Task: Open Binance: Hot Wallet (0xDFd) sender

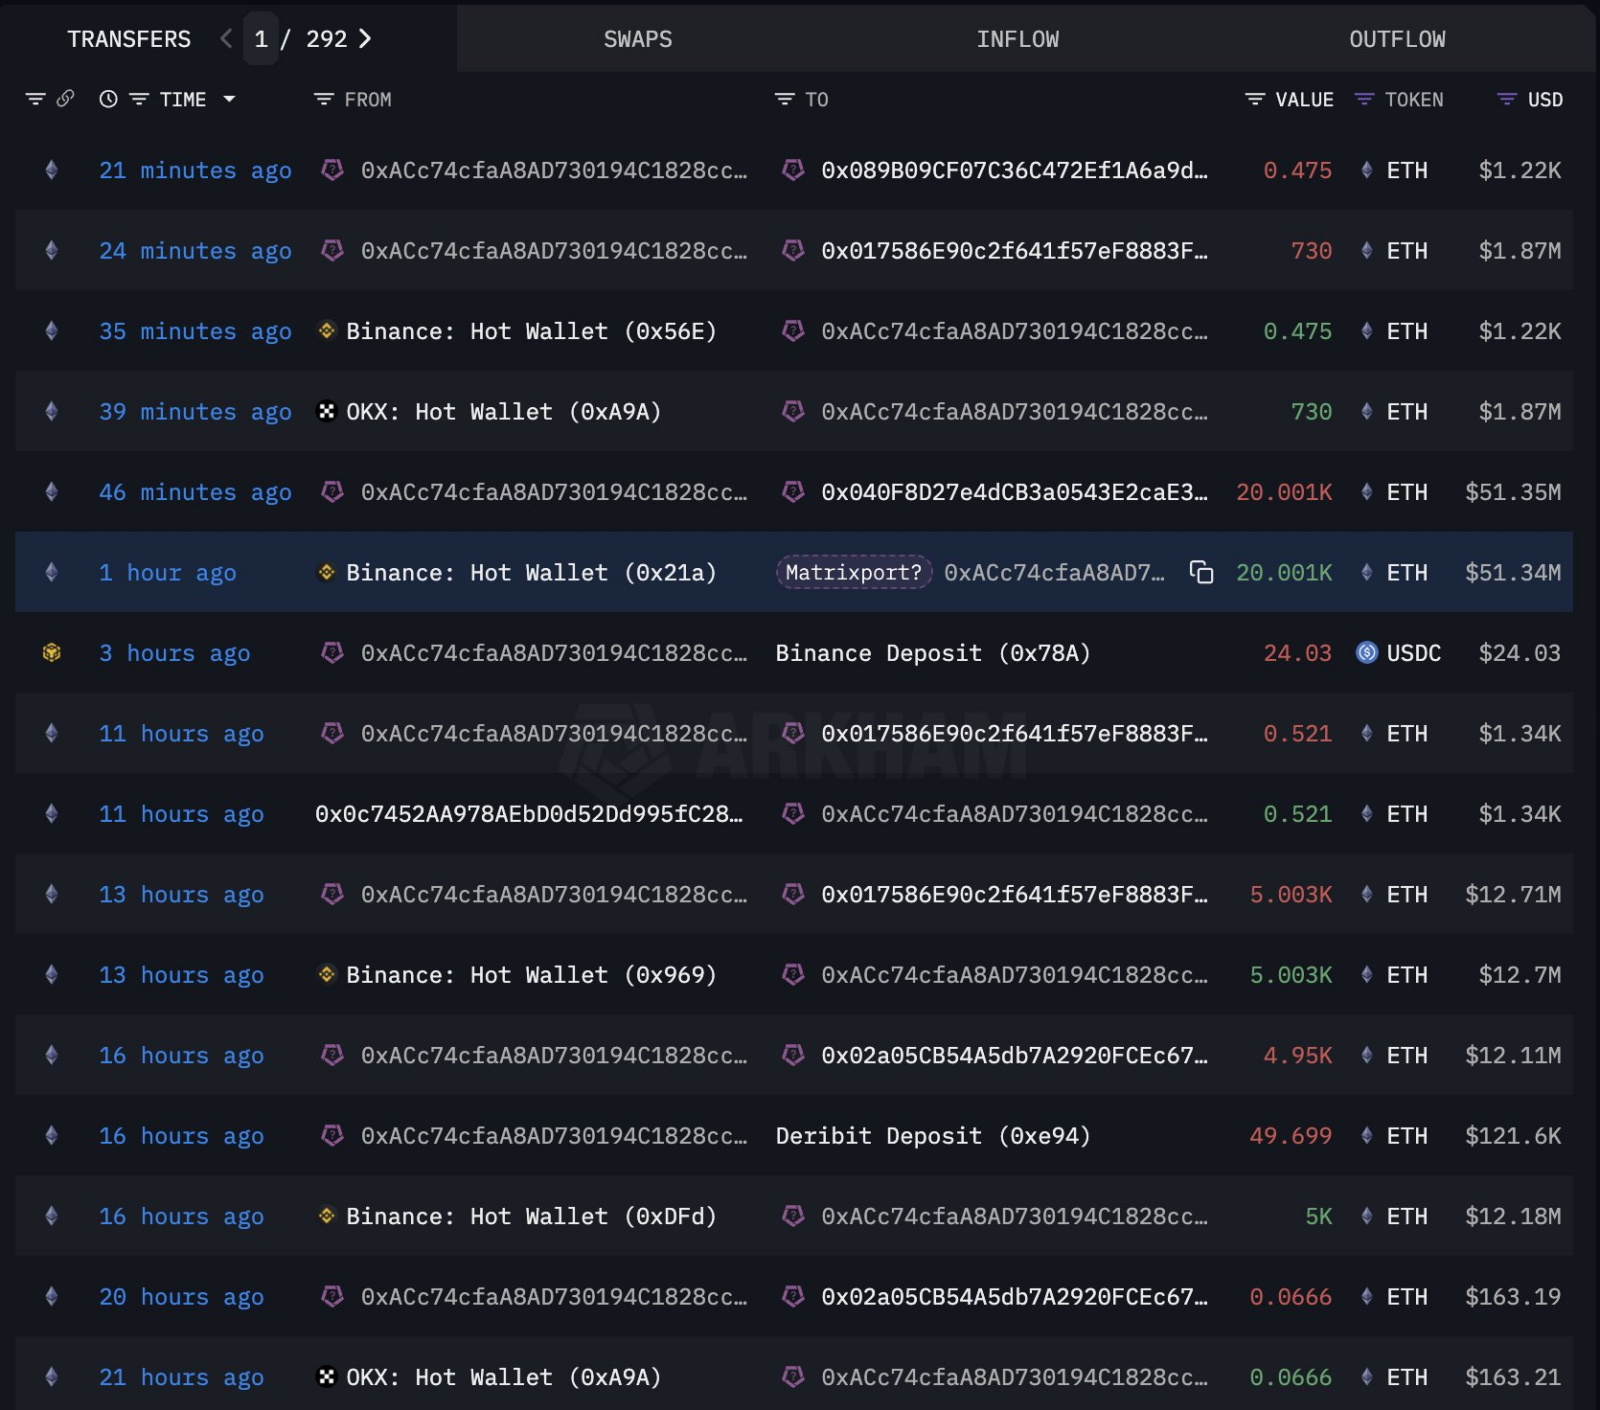Action: pos(531,1216)
